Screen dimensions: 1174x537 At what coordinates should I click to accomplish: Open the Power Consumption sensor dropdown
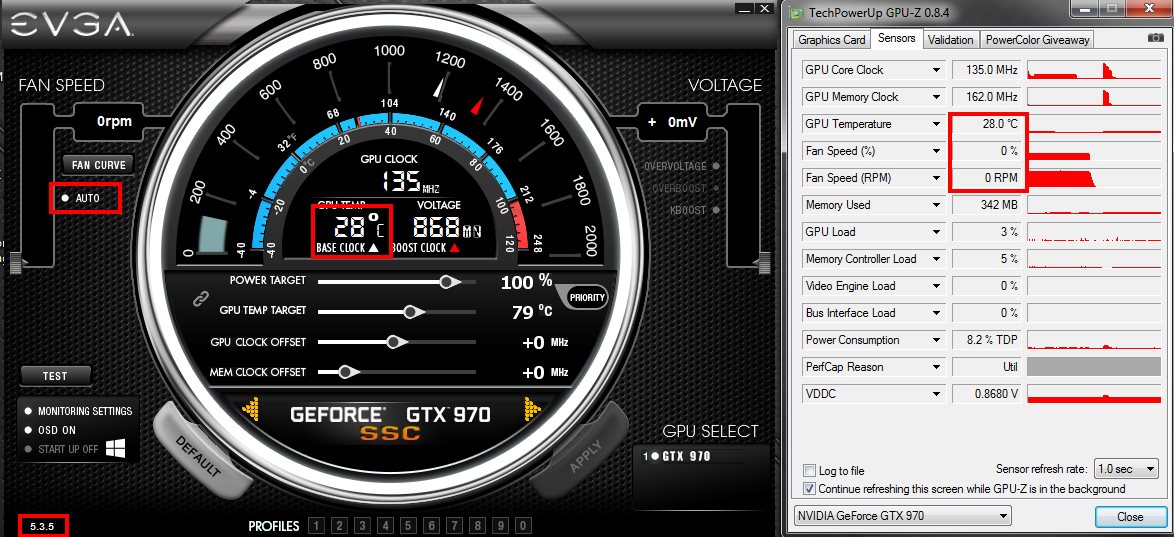tap(936, 340)
